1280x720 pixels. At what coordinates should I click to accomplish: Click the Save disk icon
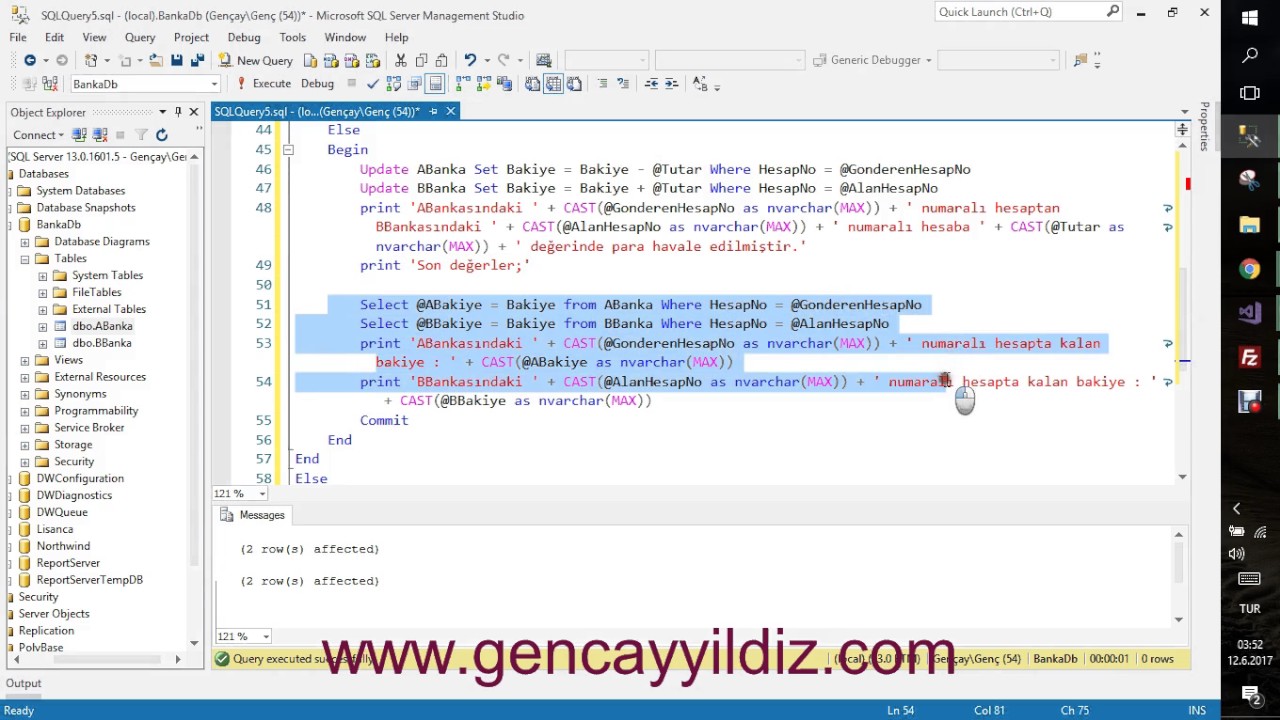177,60
